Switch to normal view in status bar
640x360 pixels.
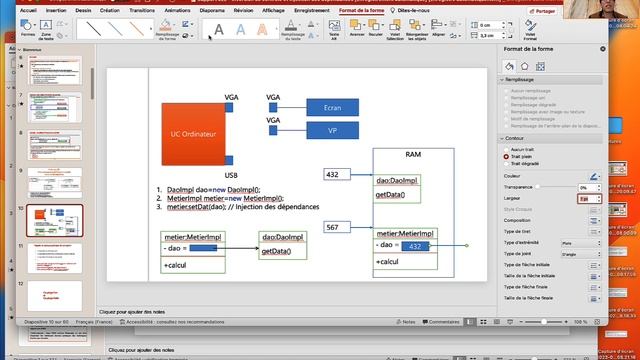(470, 322)
